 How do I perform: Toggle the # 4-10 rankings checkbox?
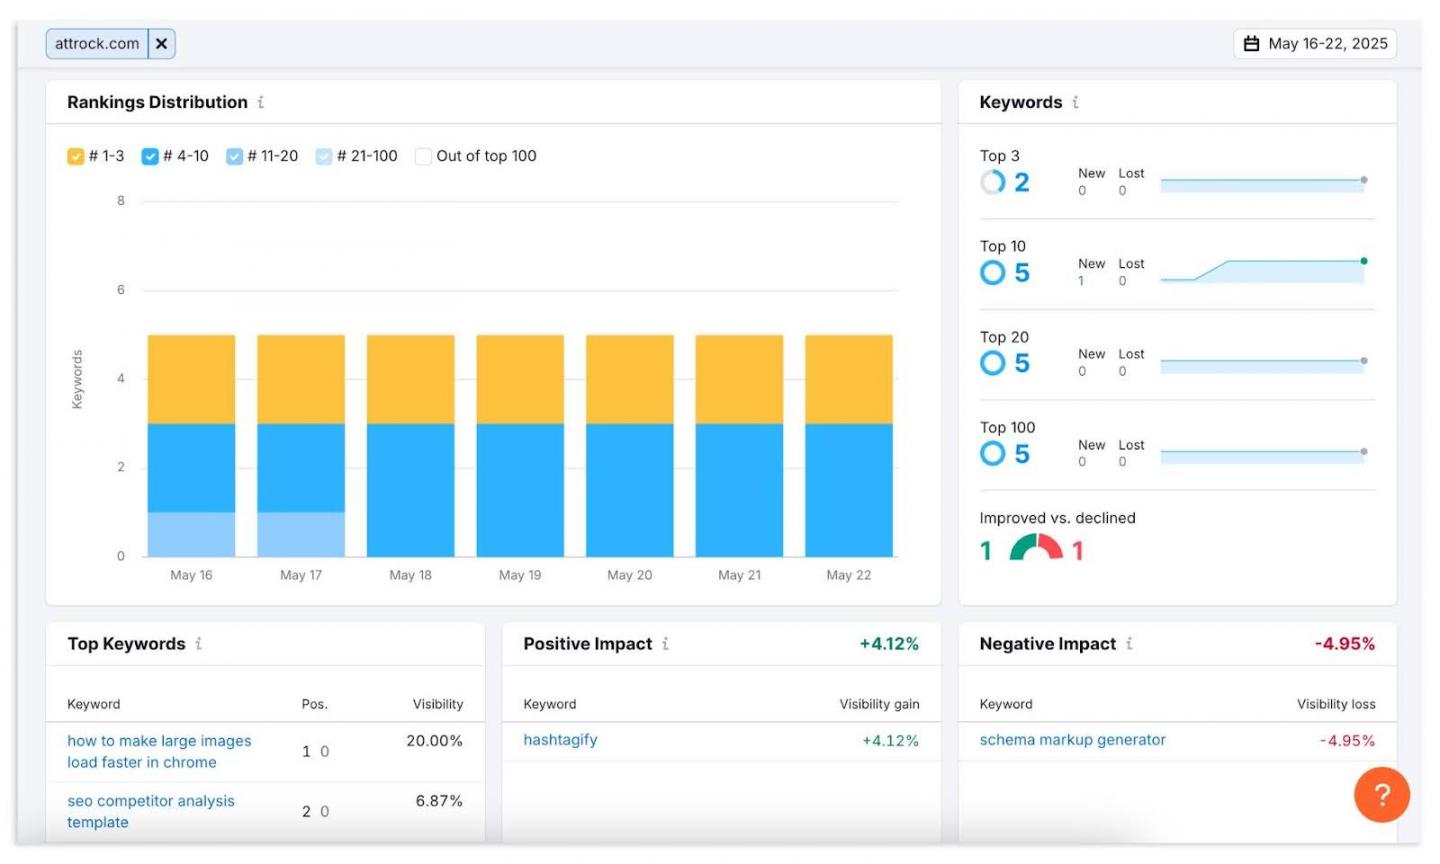(x=150, y=156)
